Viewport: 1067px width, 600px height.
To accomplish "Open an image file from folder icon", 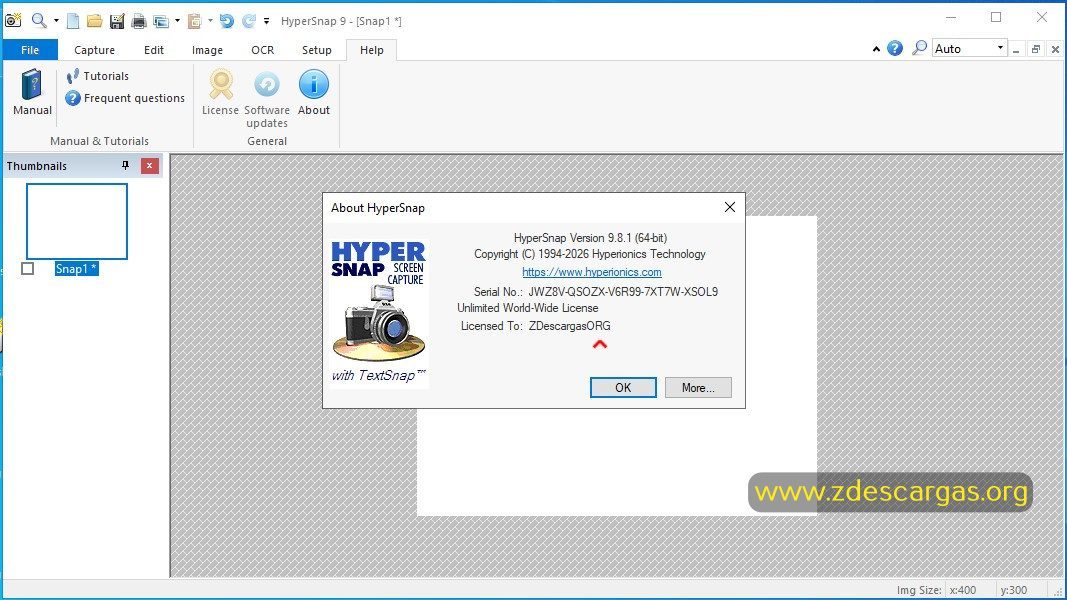I will (95, 21).
